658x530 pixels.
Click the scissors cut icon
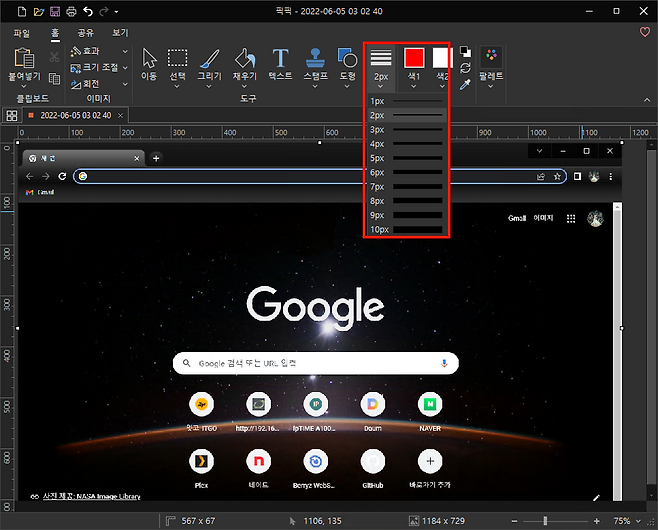[x=54, y=57]
